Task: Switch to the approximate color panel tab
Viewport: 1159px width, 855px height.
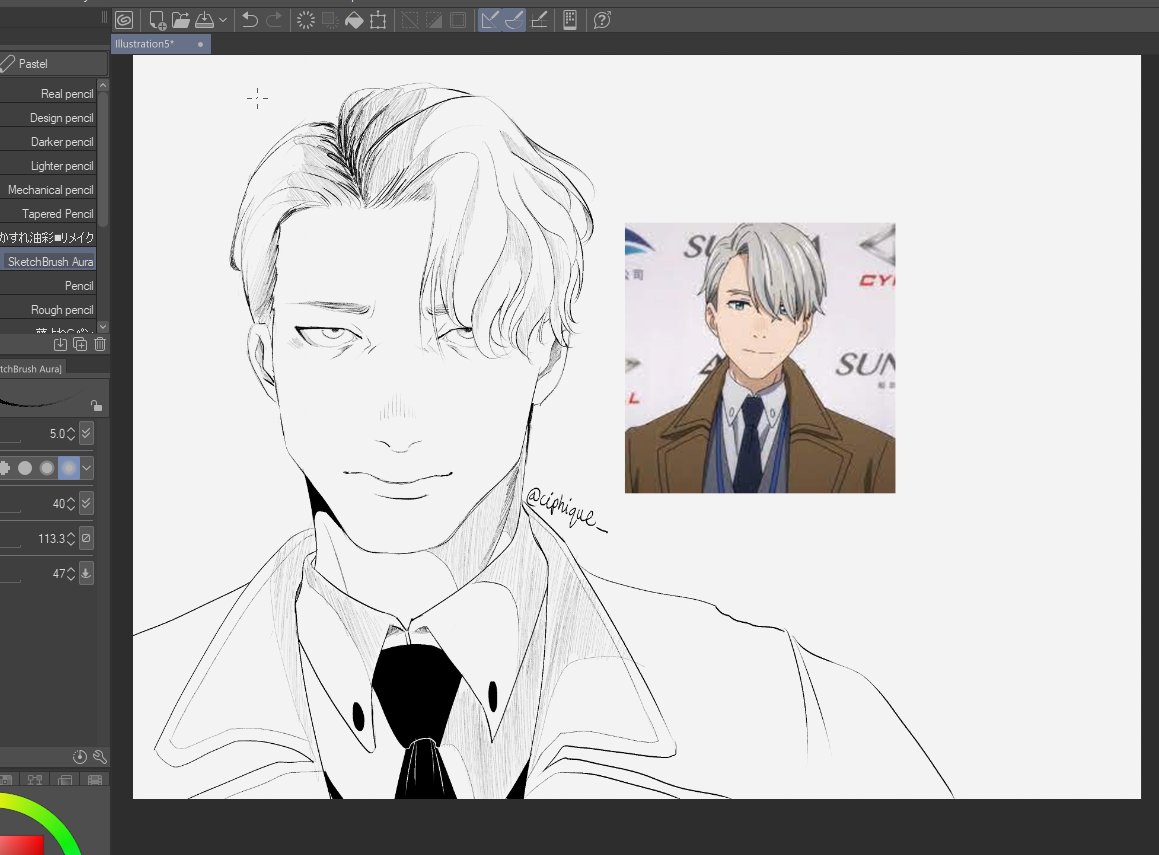Action: [65, 780]
